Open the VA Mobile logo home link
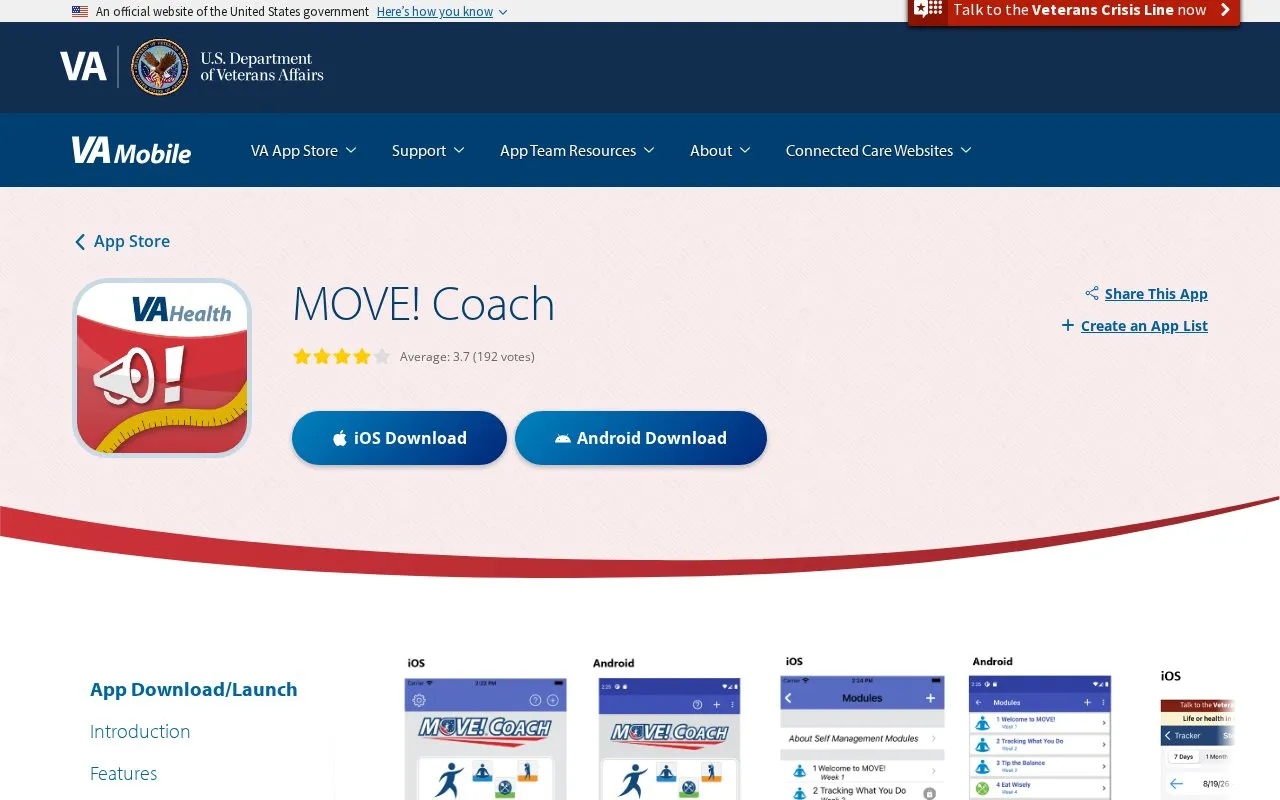The height and width of the screenshot is (800, 1280). [131, 151]
